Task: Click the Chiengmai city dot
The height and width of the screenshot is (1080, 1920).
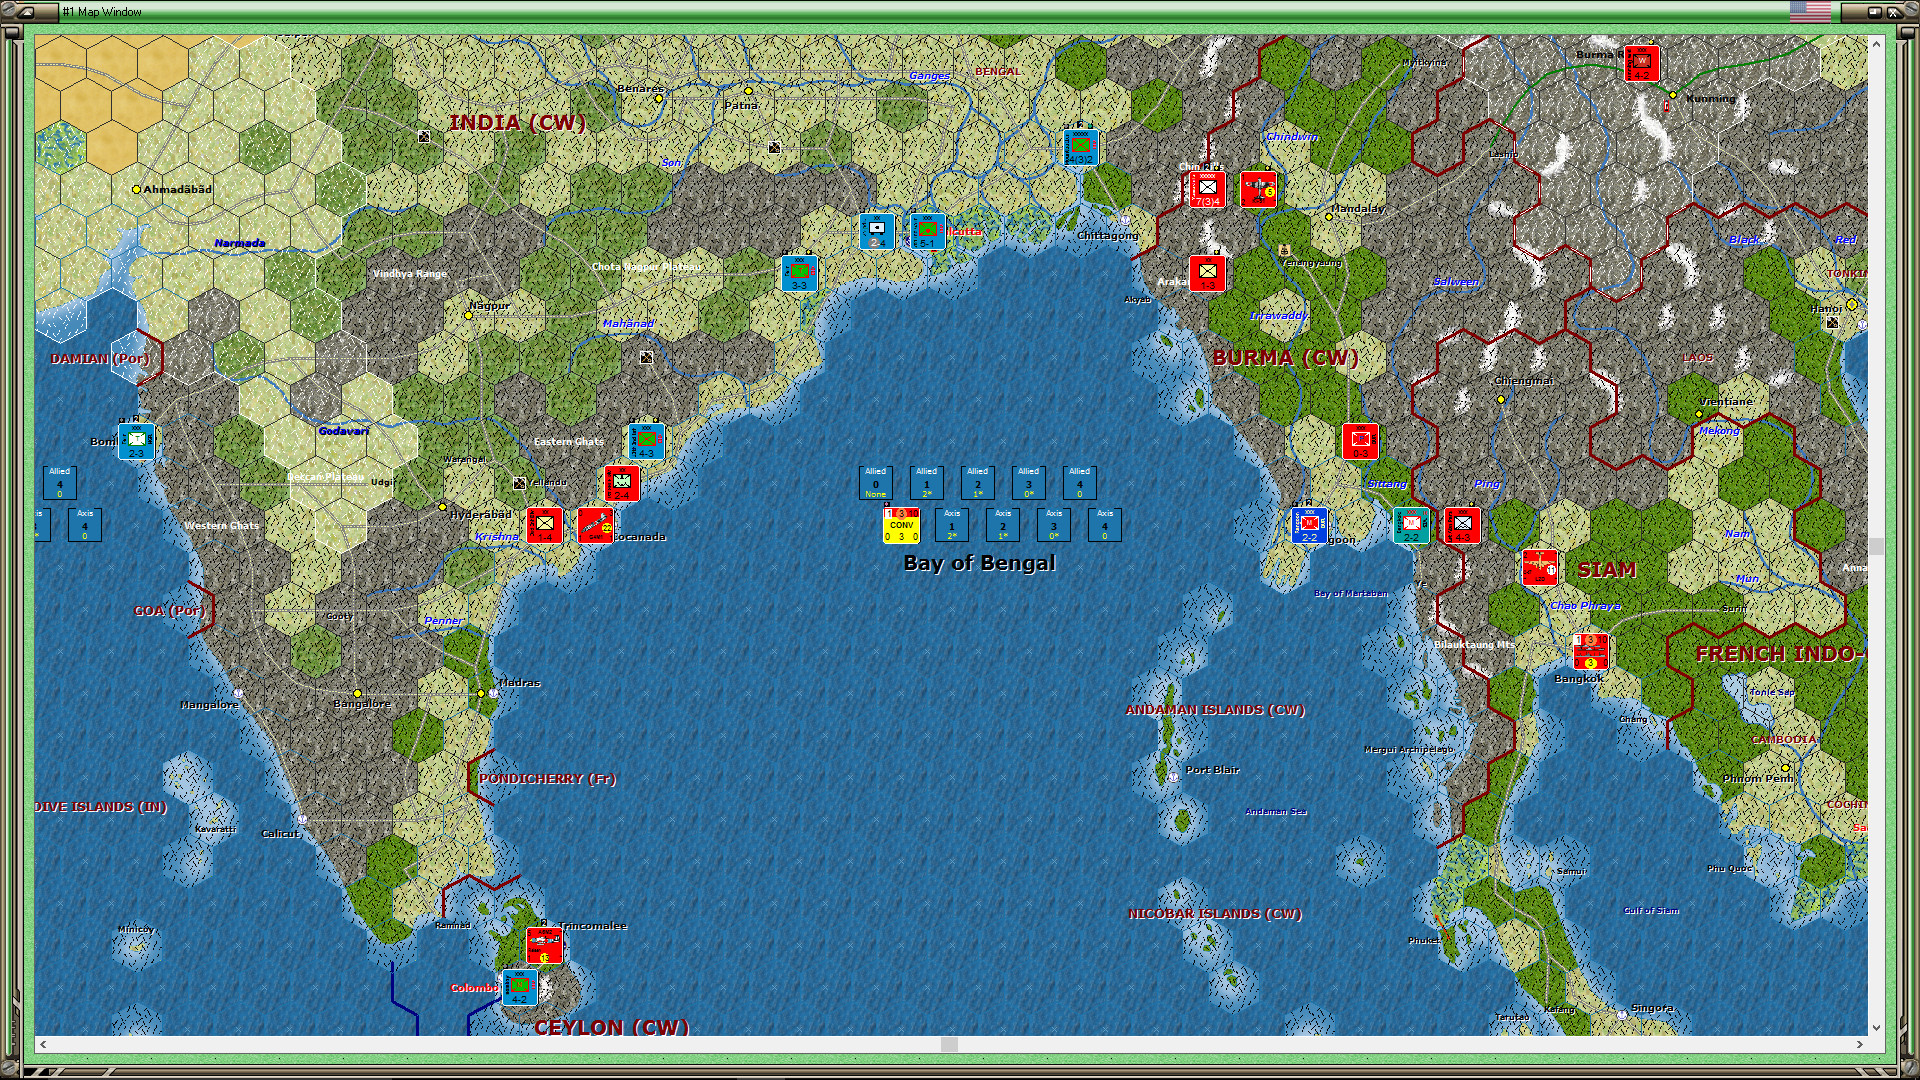Action: pos(1501,399)
